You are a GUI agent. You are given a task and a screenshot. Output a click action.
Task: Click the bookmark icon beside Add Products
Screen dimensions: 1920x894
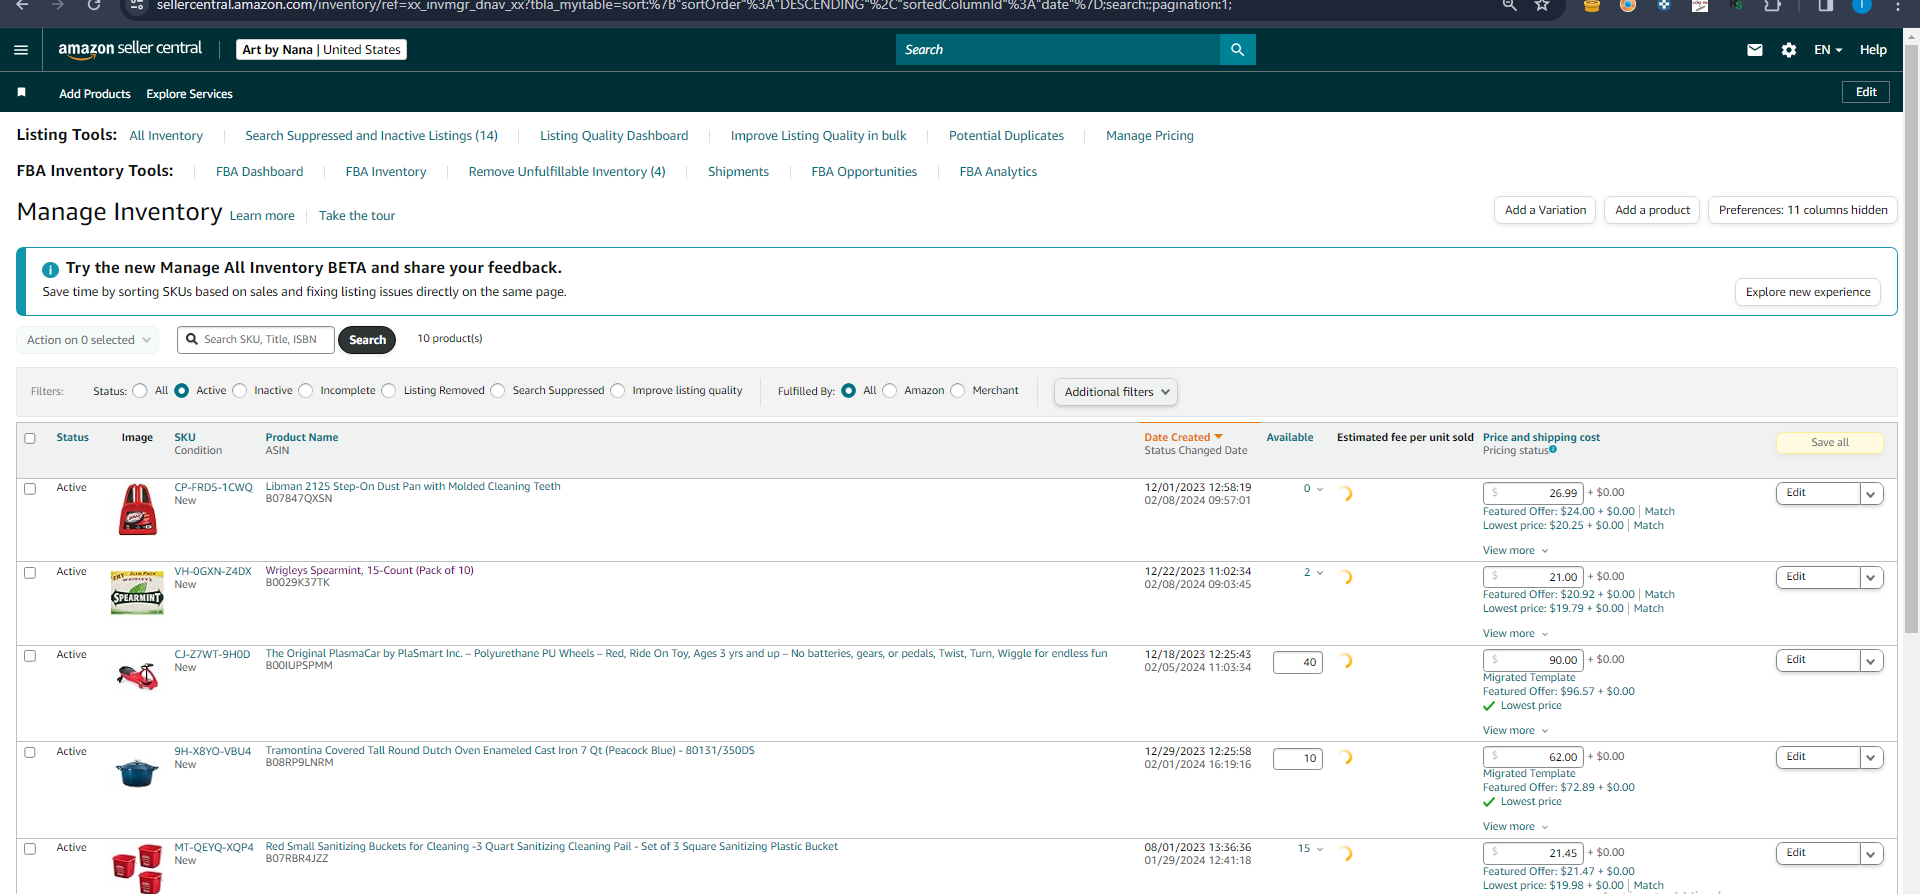pos(21,92)
